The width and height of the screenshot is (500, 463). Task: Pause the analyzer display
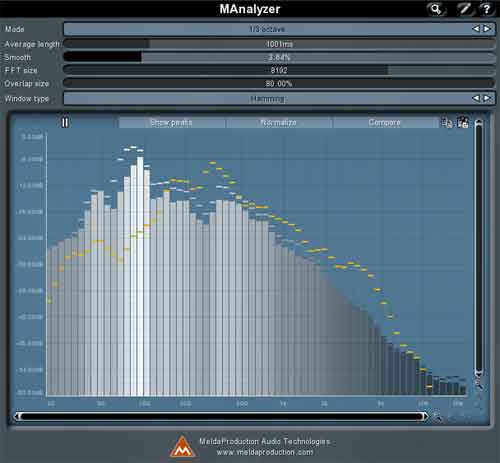click(x=65, y=123)
